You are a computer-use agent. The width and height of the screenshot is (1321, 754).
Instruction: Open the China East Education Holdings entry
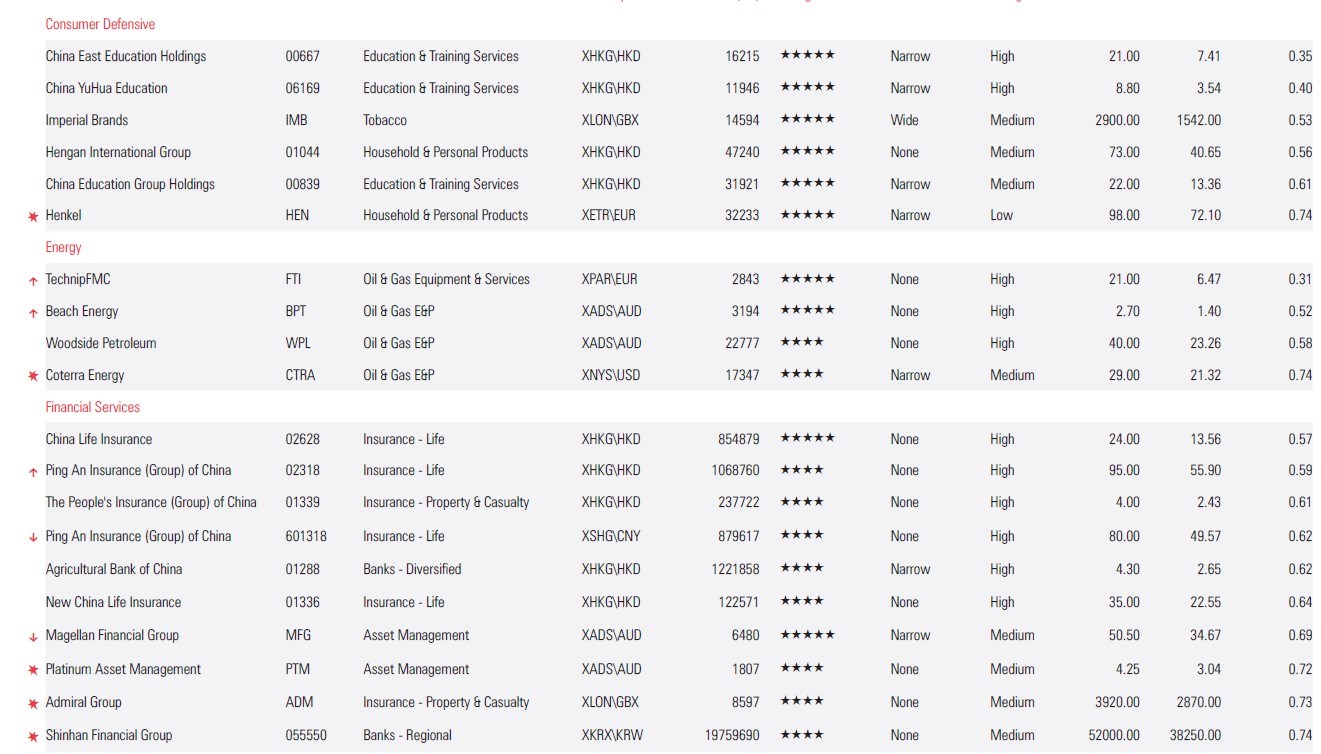click(125, 56)
